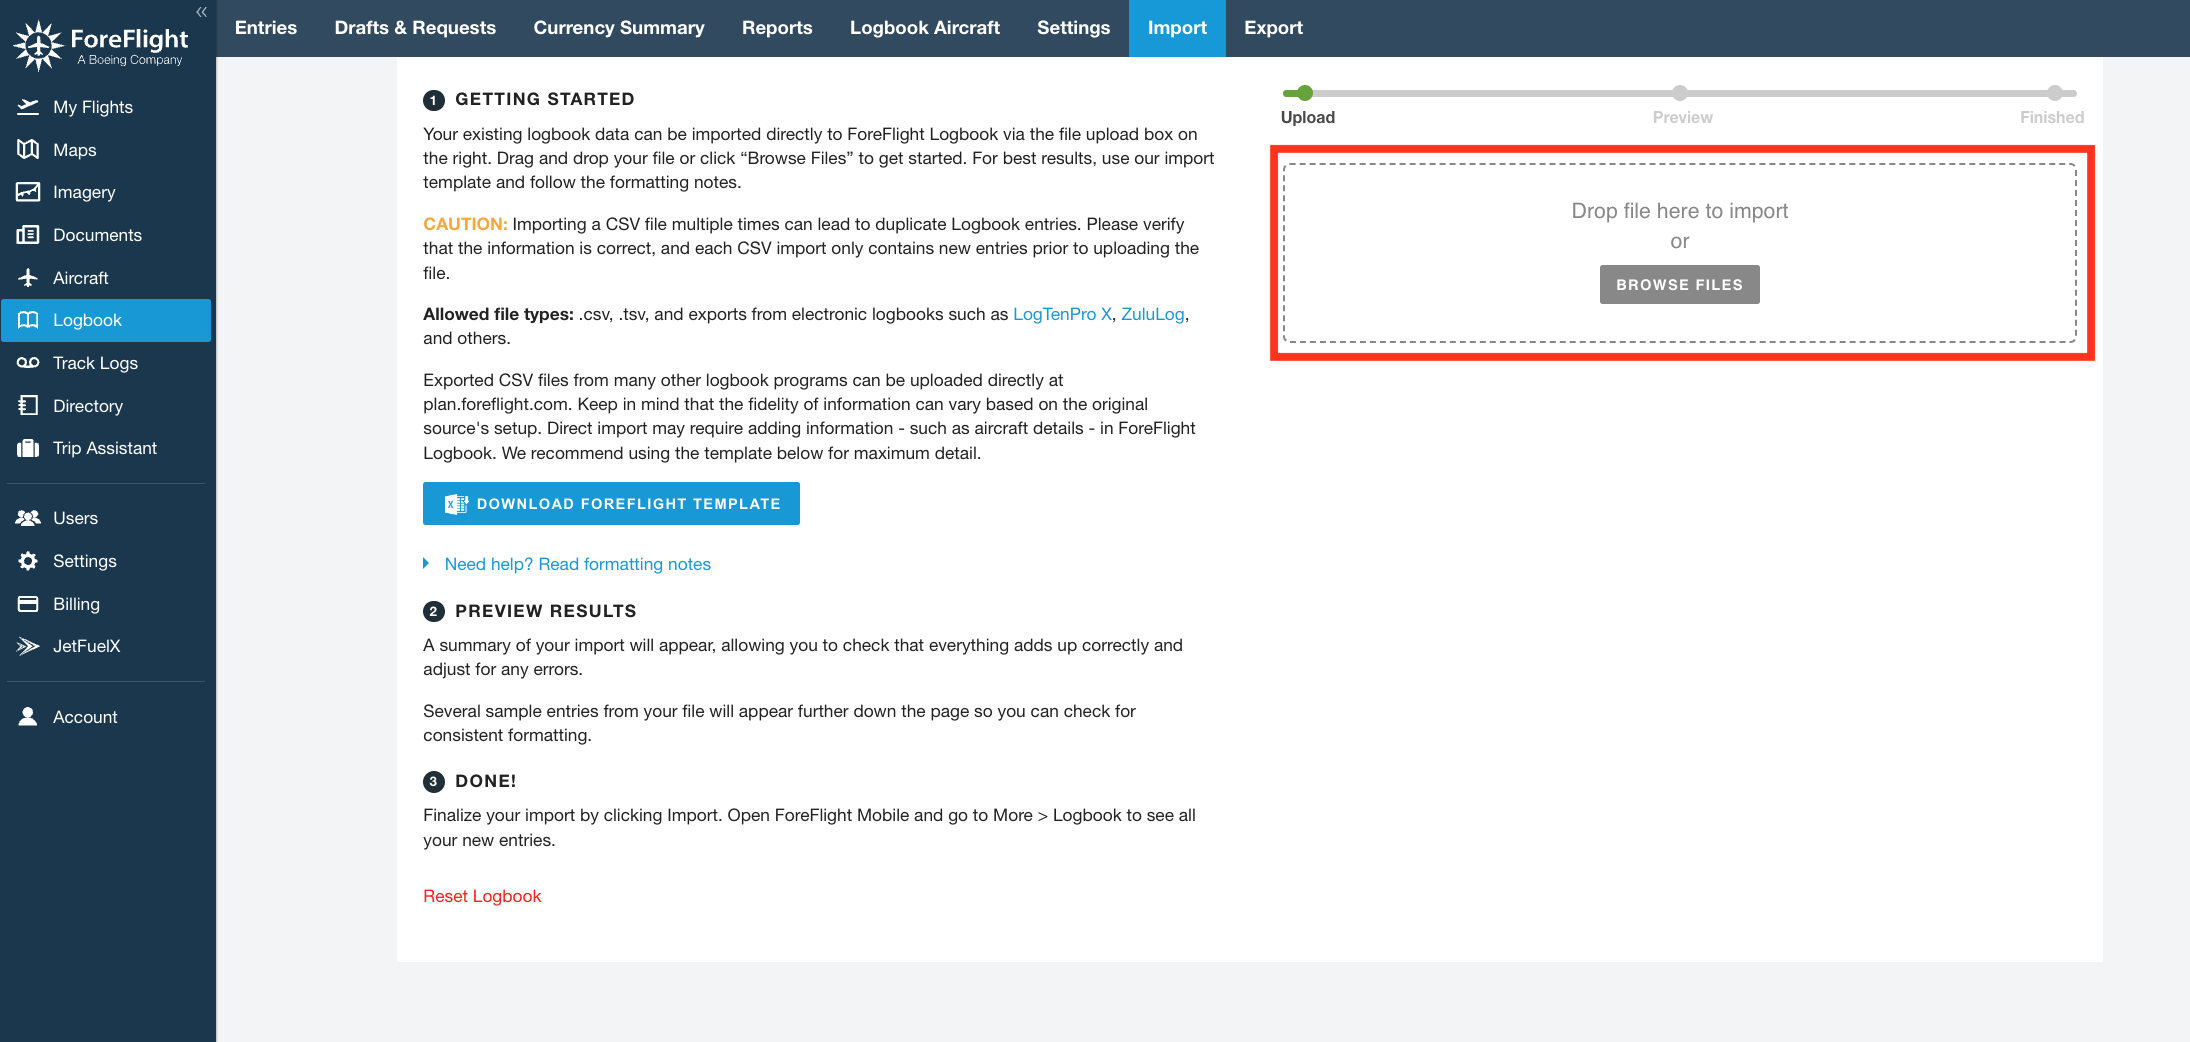Open Directory from the sidebar
The width and height of the screenshot is (2190, 1042).
coord(106,406)
